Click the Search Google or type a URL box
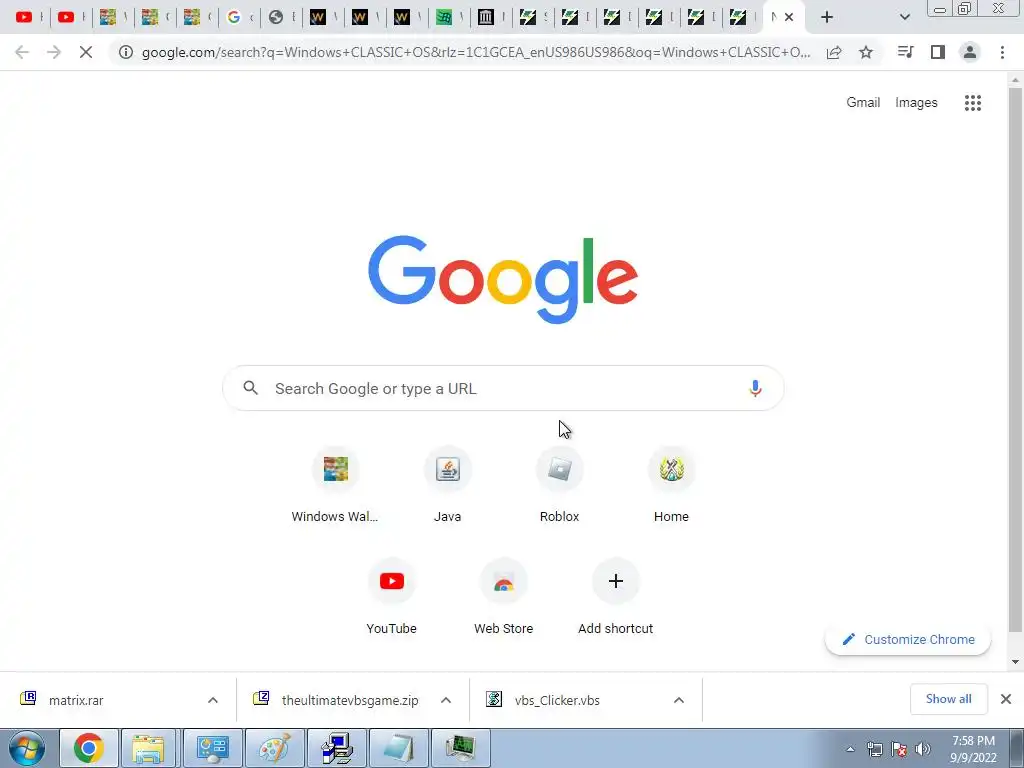1024x768 pixels. click(x=503, y=389)
